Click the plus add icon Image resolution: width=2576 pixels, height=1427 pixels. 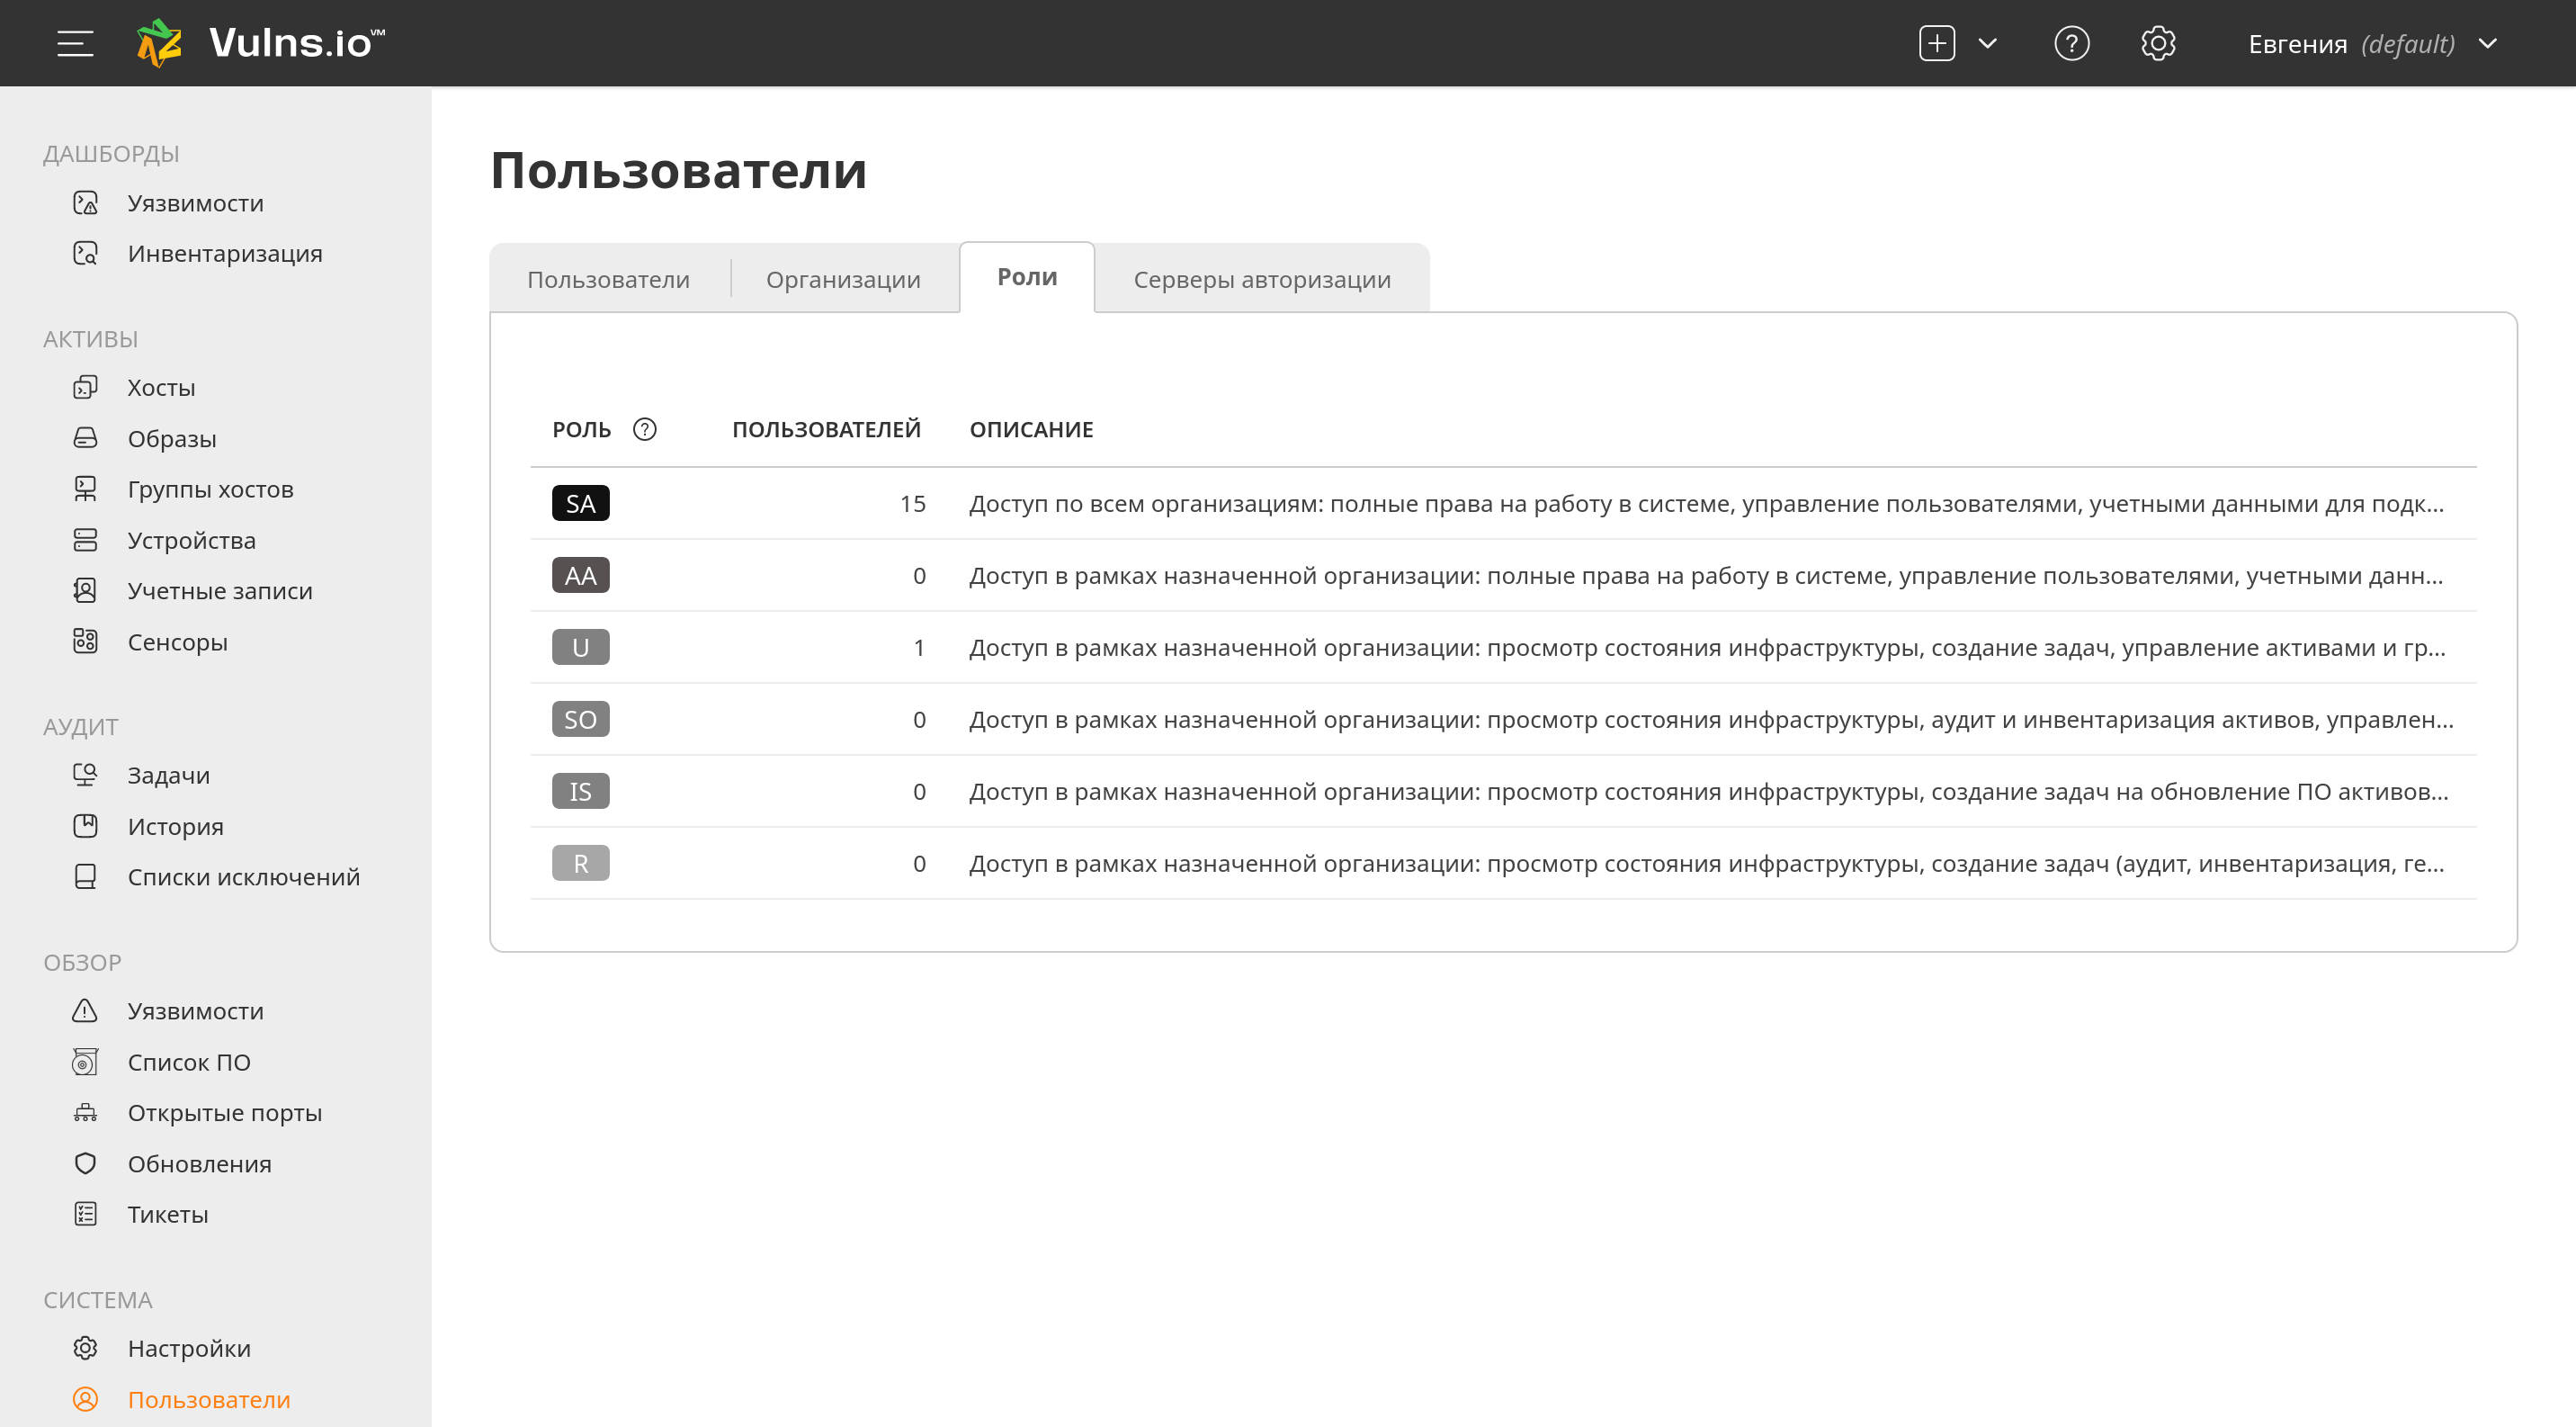[1936, 43]
